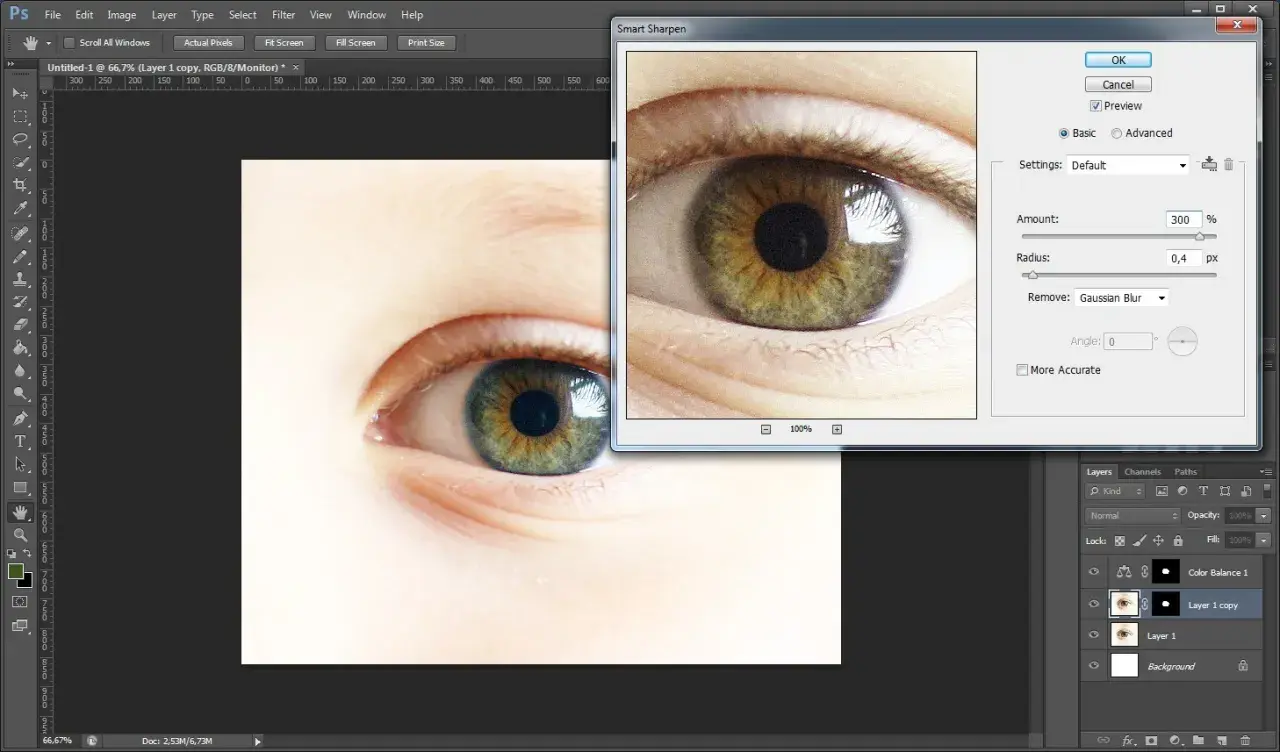Viewport: 1280px width, 752px height.
Task: Toggle Quick Mask mode icon
Action: point(20,602)
